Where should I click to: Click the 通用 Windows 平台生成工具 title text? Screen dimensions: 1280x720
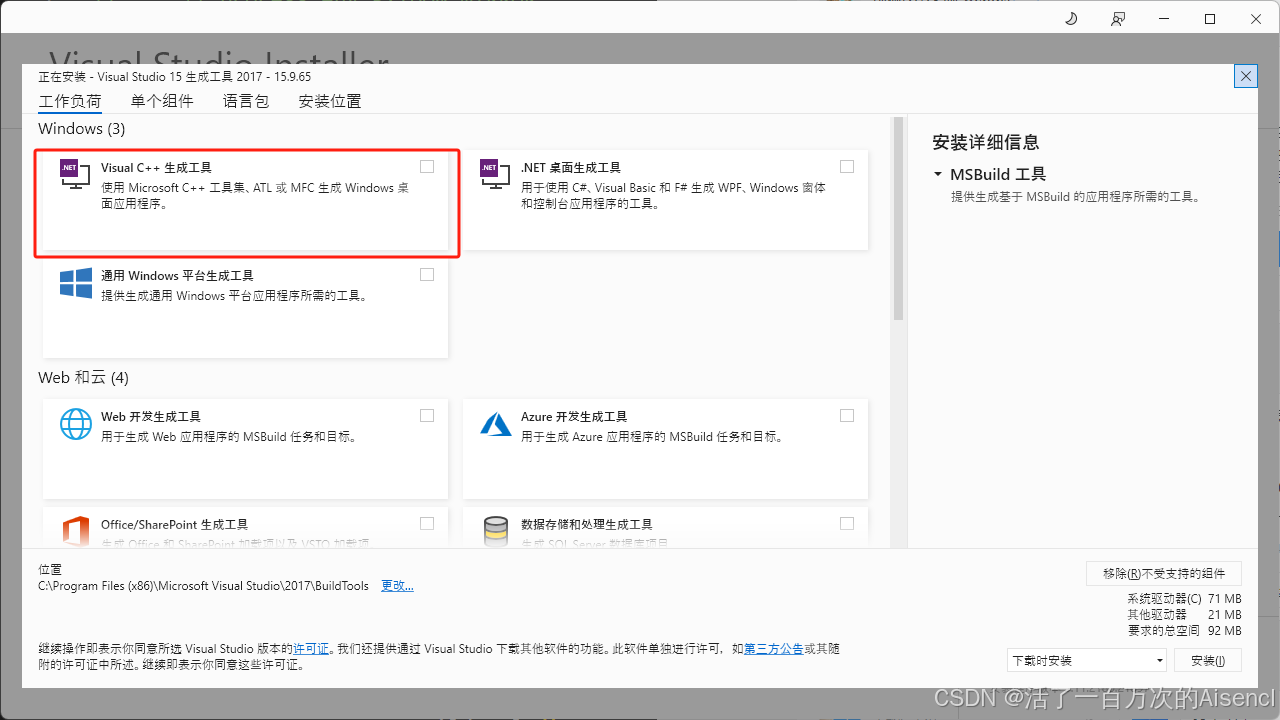coord(177,276)
